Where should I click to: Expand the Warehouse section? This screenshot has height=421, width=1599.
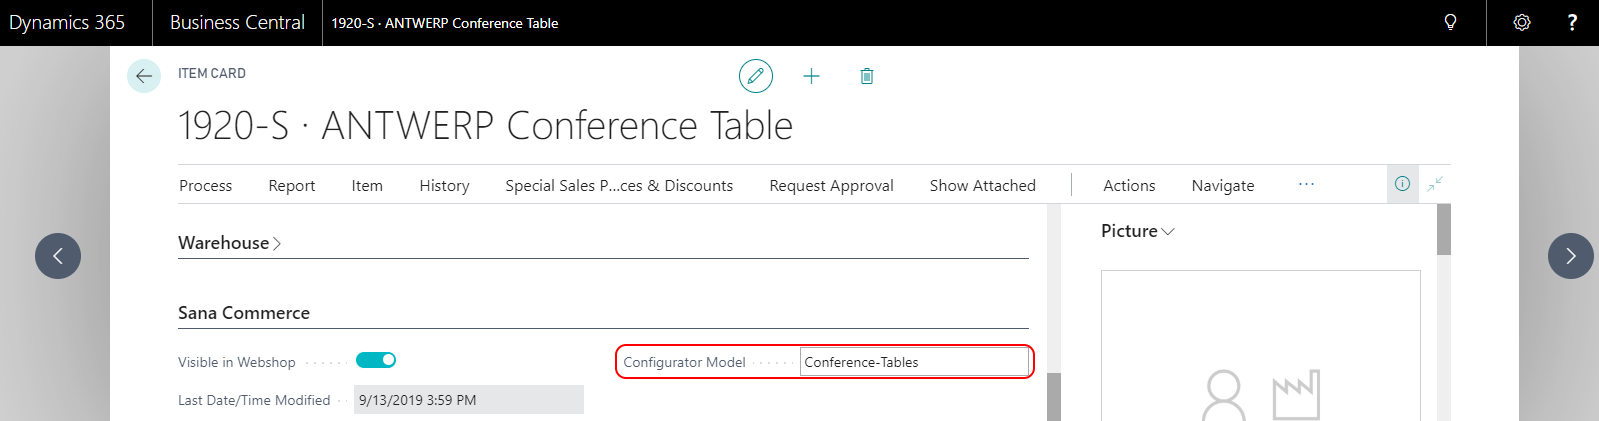[229, 243]
